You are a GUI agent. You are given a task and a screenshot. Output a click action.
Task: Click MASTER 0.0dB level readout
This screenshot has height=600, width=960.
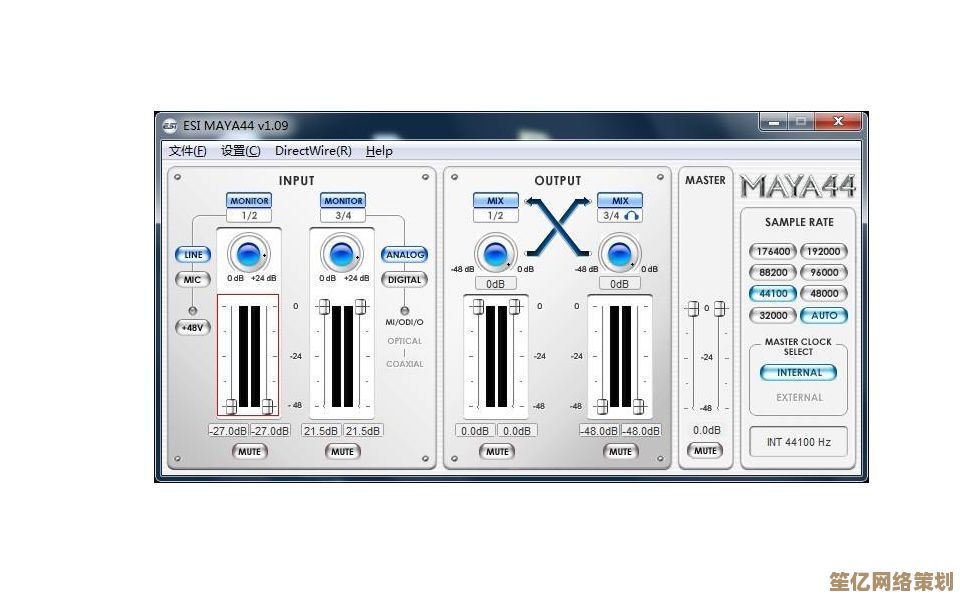click(707, 430)
